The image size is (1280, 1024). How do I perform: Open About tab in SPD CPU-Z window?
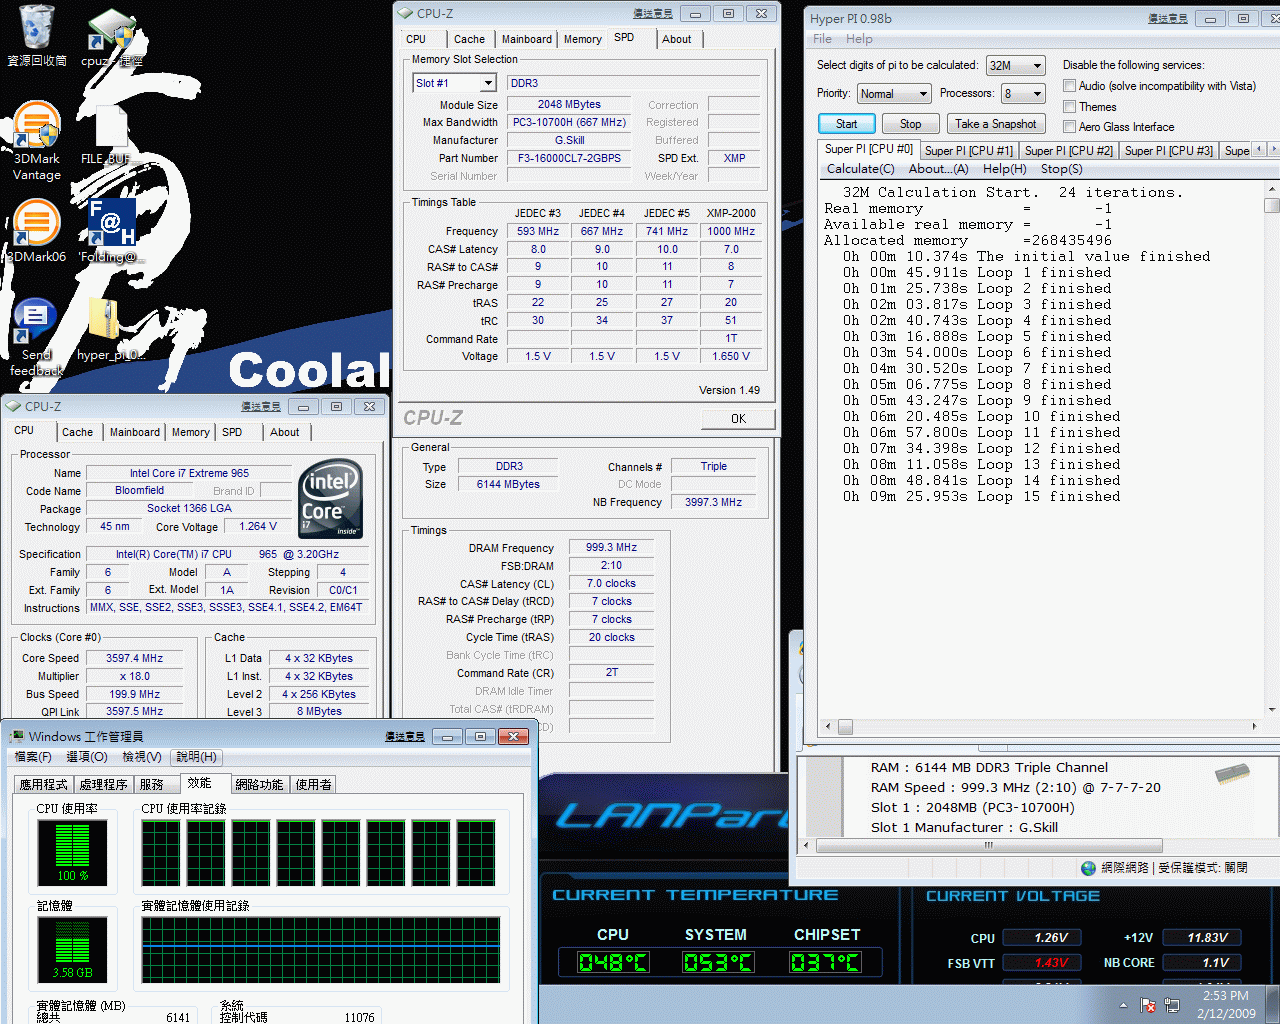pos(676,39)
